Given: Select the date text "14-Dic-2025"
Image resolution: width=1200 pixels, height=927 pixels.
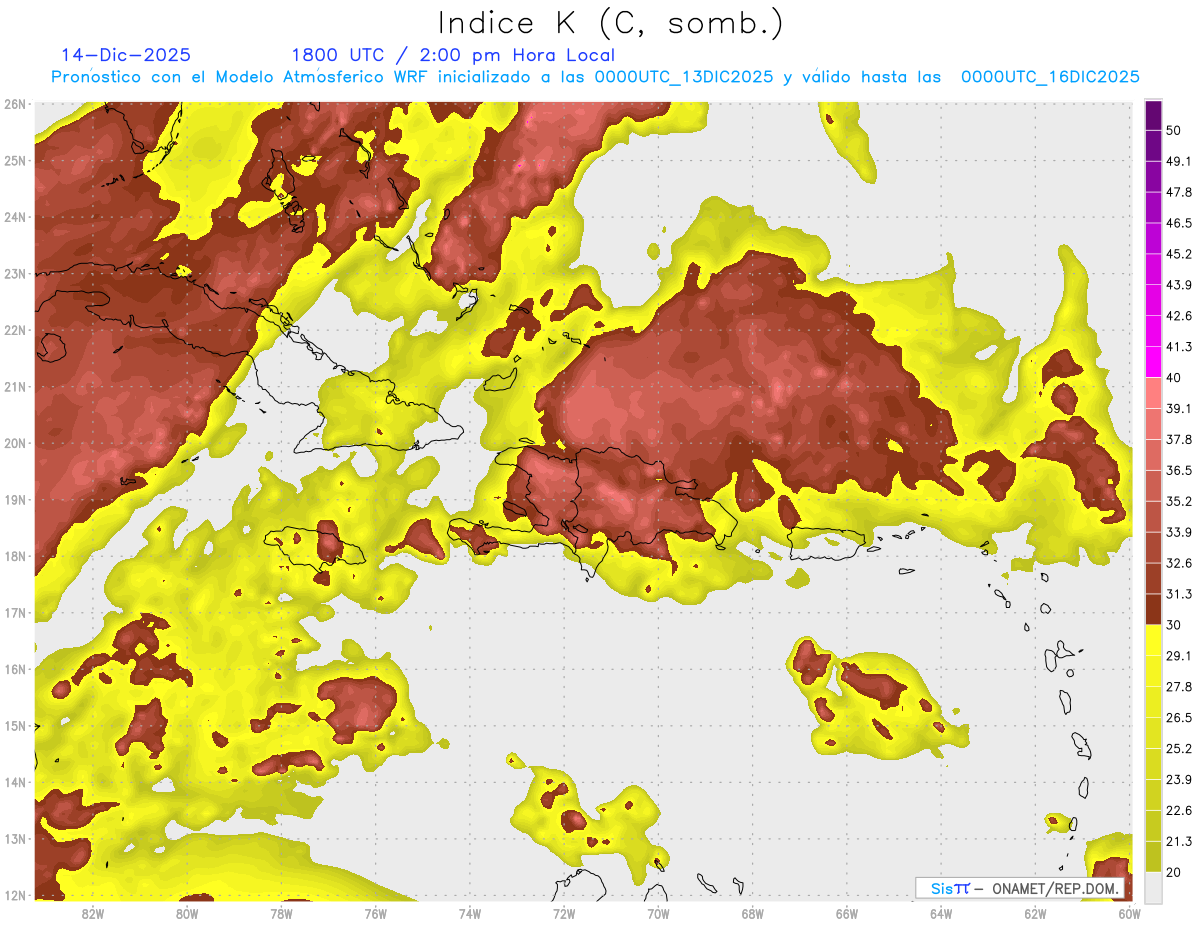Looking at the screenshot, I should [x=126, y=55].
